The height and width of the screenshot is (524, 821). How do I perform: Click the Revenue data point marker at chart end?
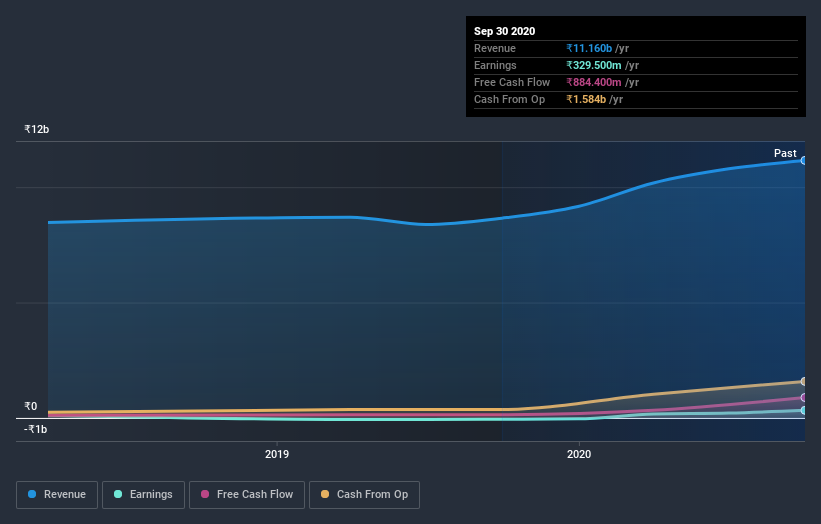pyautogui.click(x=804, y=161)
